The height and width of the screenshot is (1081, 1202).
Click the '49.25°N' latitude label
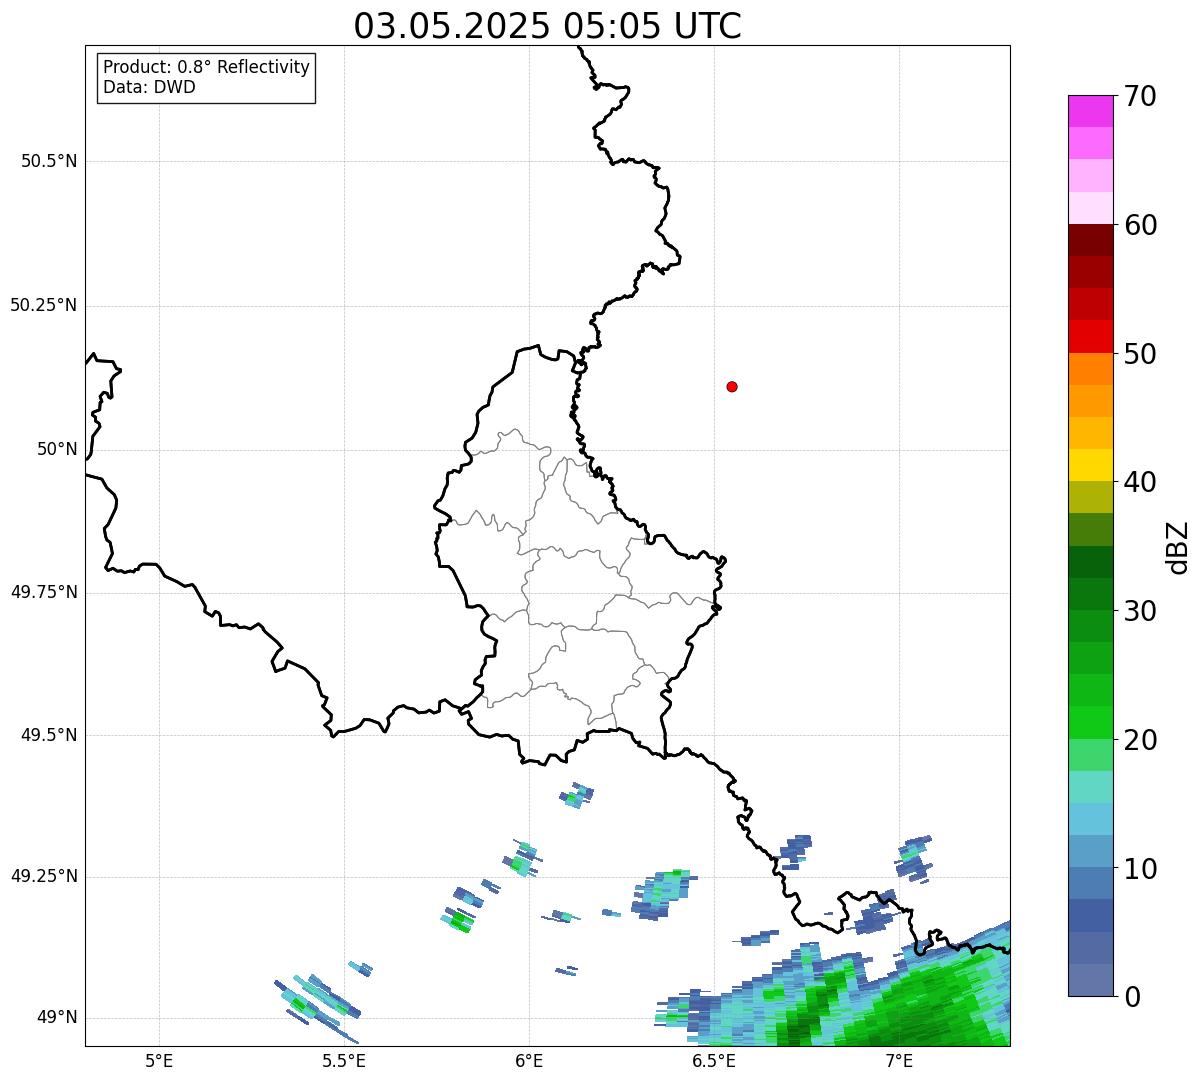click(44, 877)
